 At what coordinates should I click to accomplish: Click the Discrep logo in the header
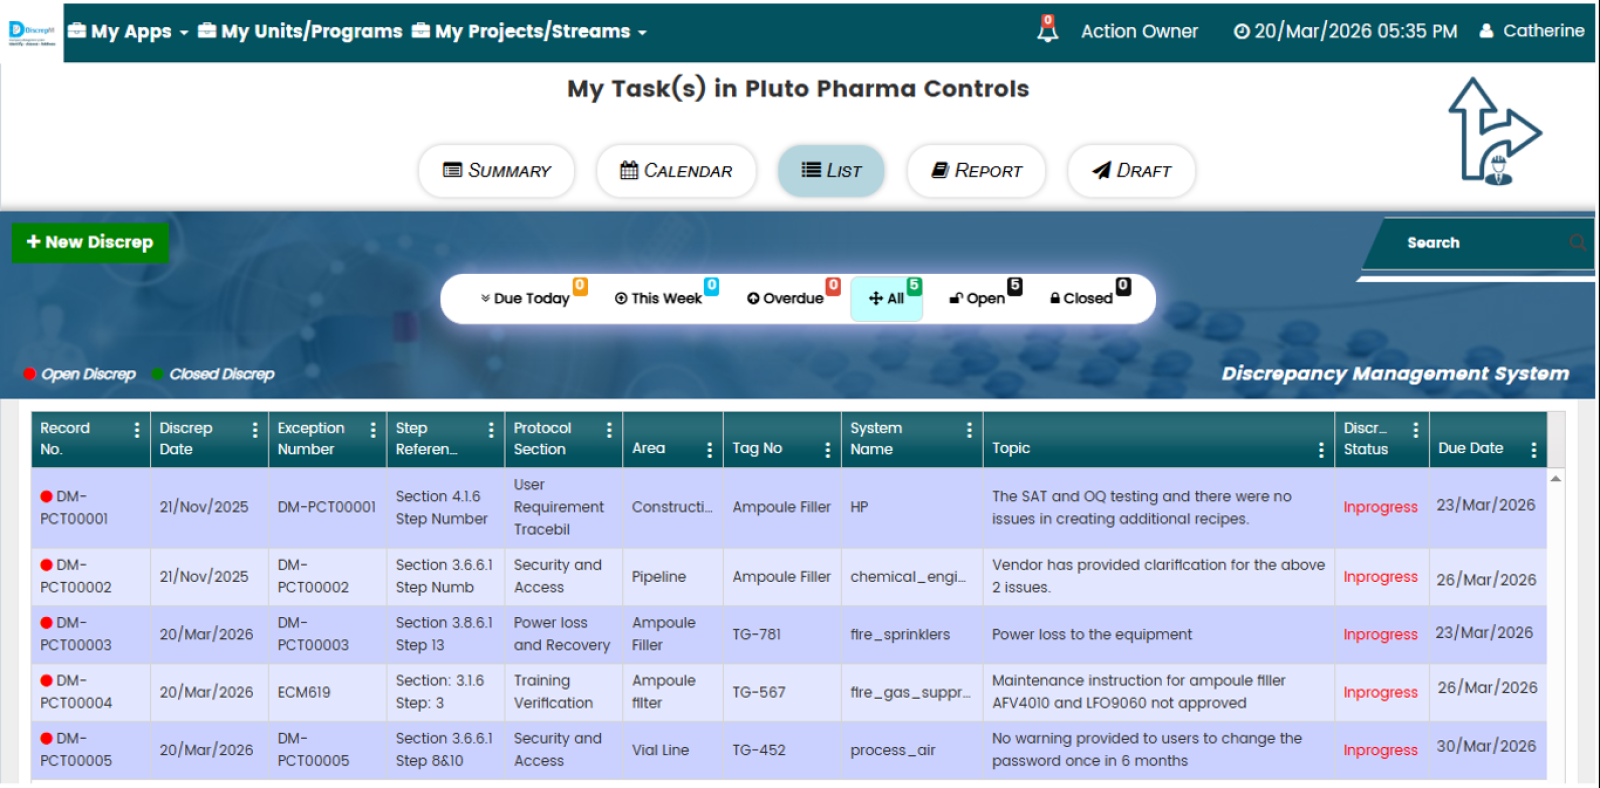pyautogui.click(x=32, y=32)
